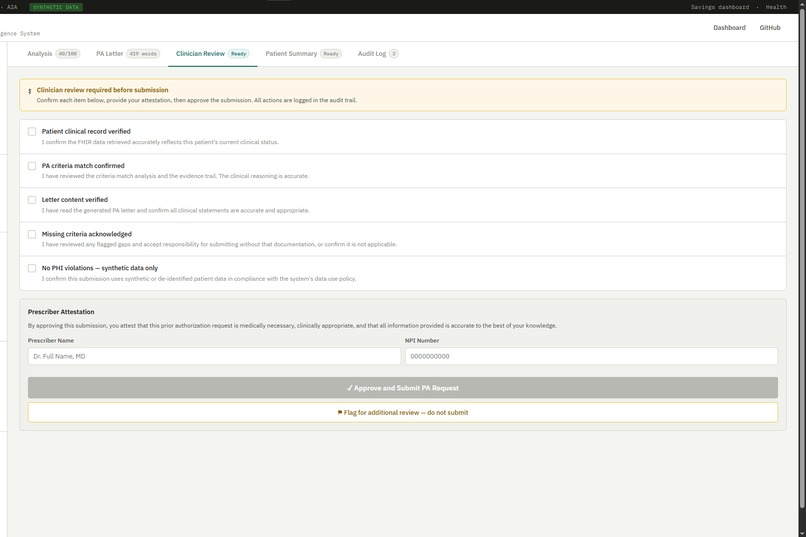806x537 pixels.
Task: Click the 40/100 score badge on Analysis
Action: pyautogui.click(x=67, y=53)
